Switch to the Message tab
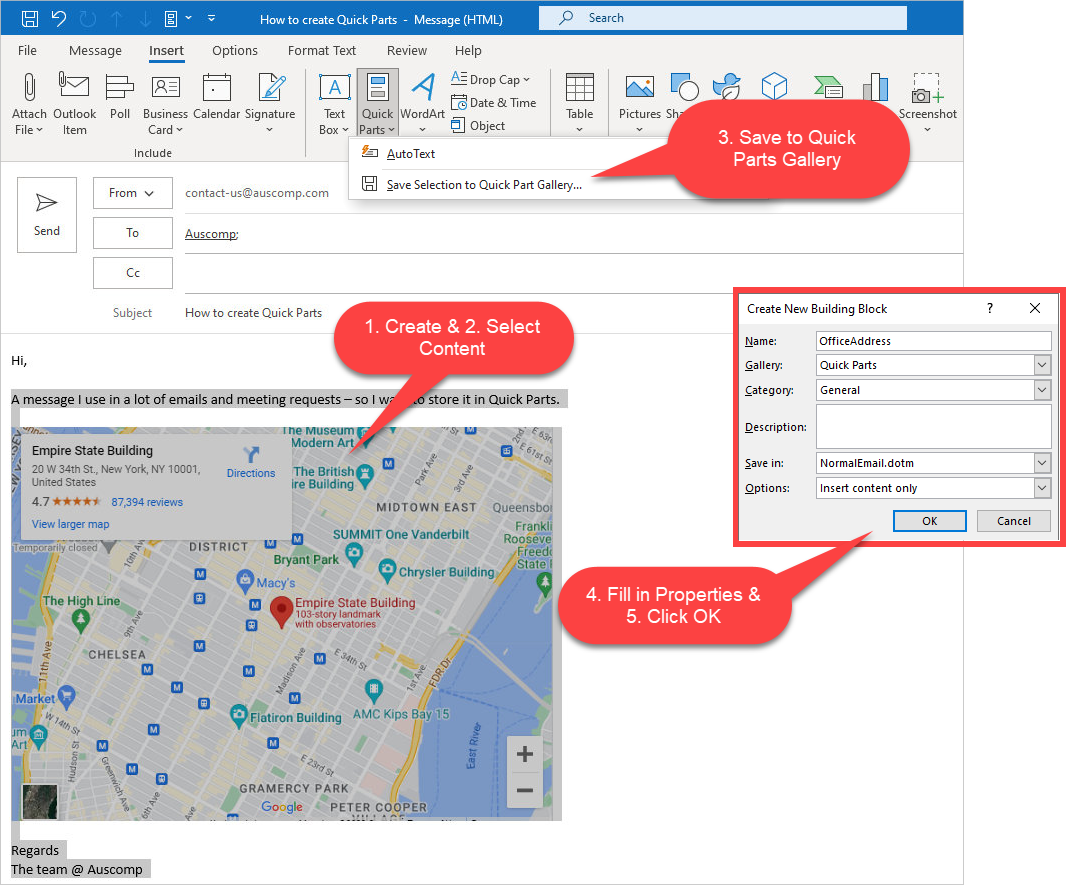This screenshot has height=894, width=1066. 95,50
